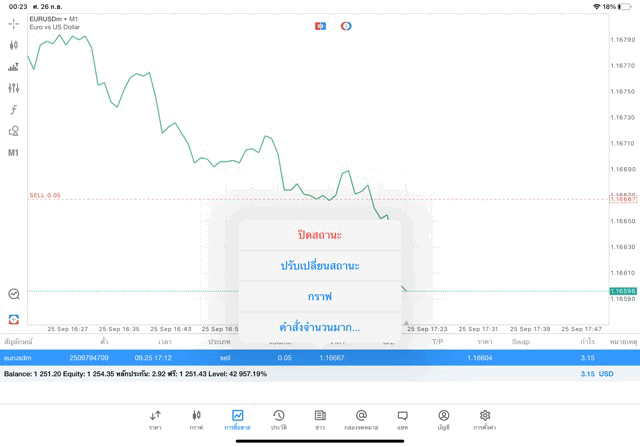
Task: Activate the crosshair cursor tool
Action: pos(13,23)
